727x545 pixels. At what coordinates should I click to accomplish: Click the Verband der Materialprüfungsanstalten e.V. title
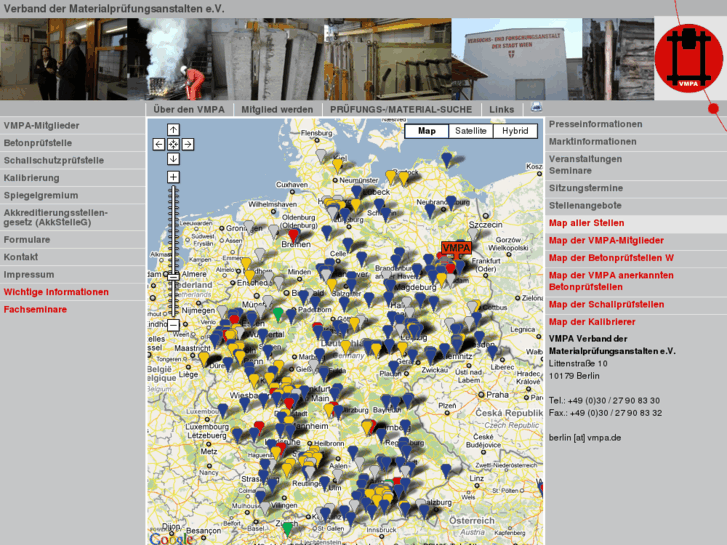tap(114, 9)
